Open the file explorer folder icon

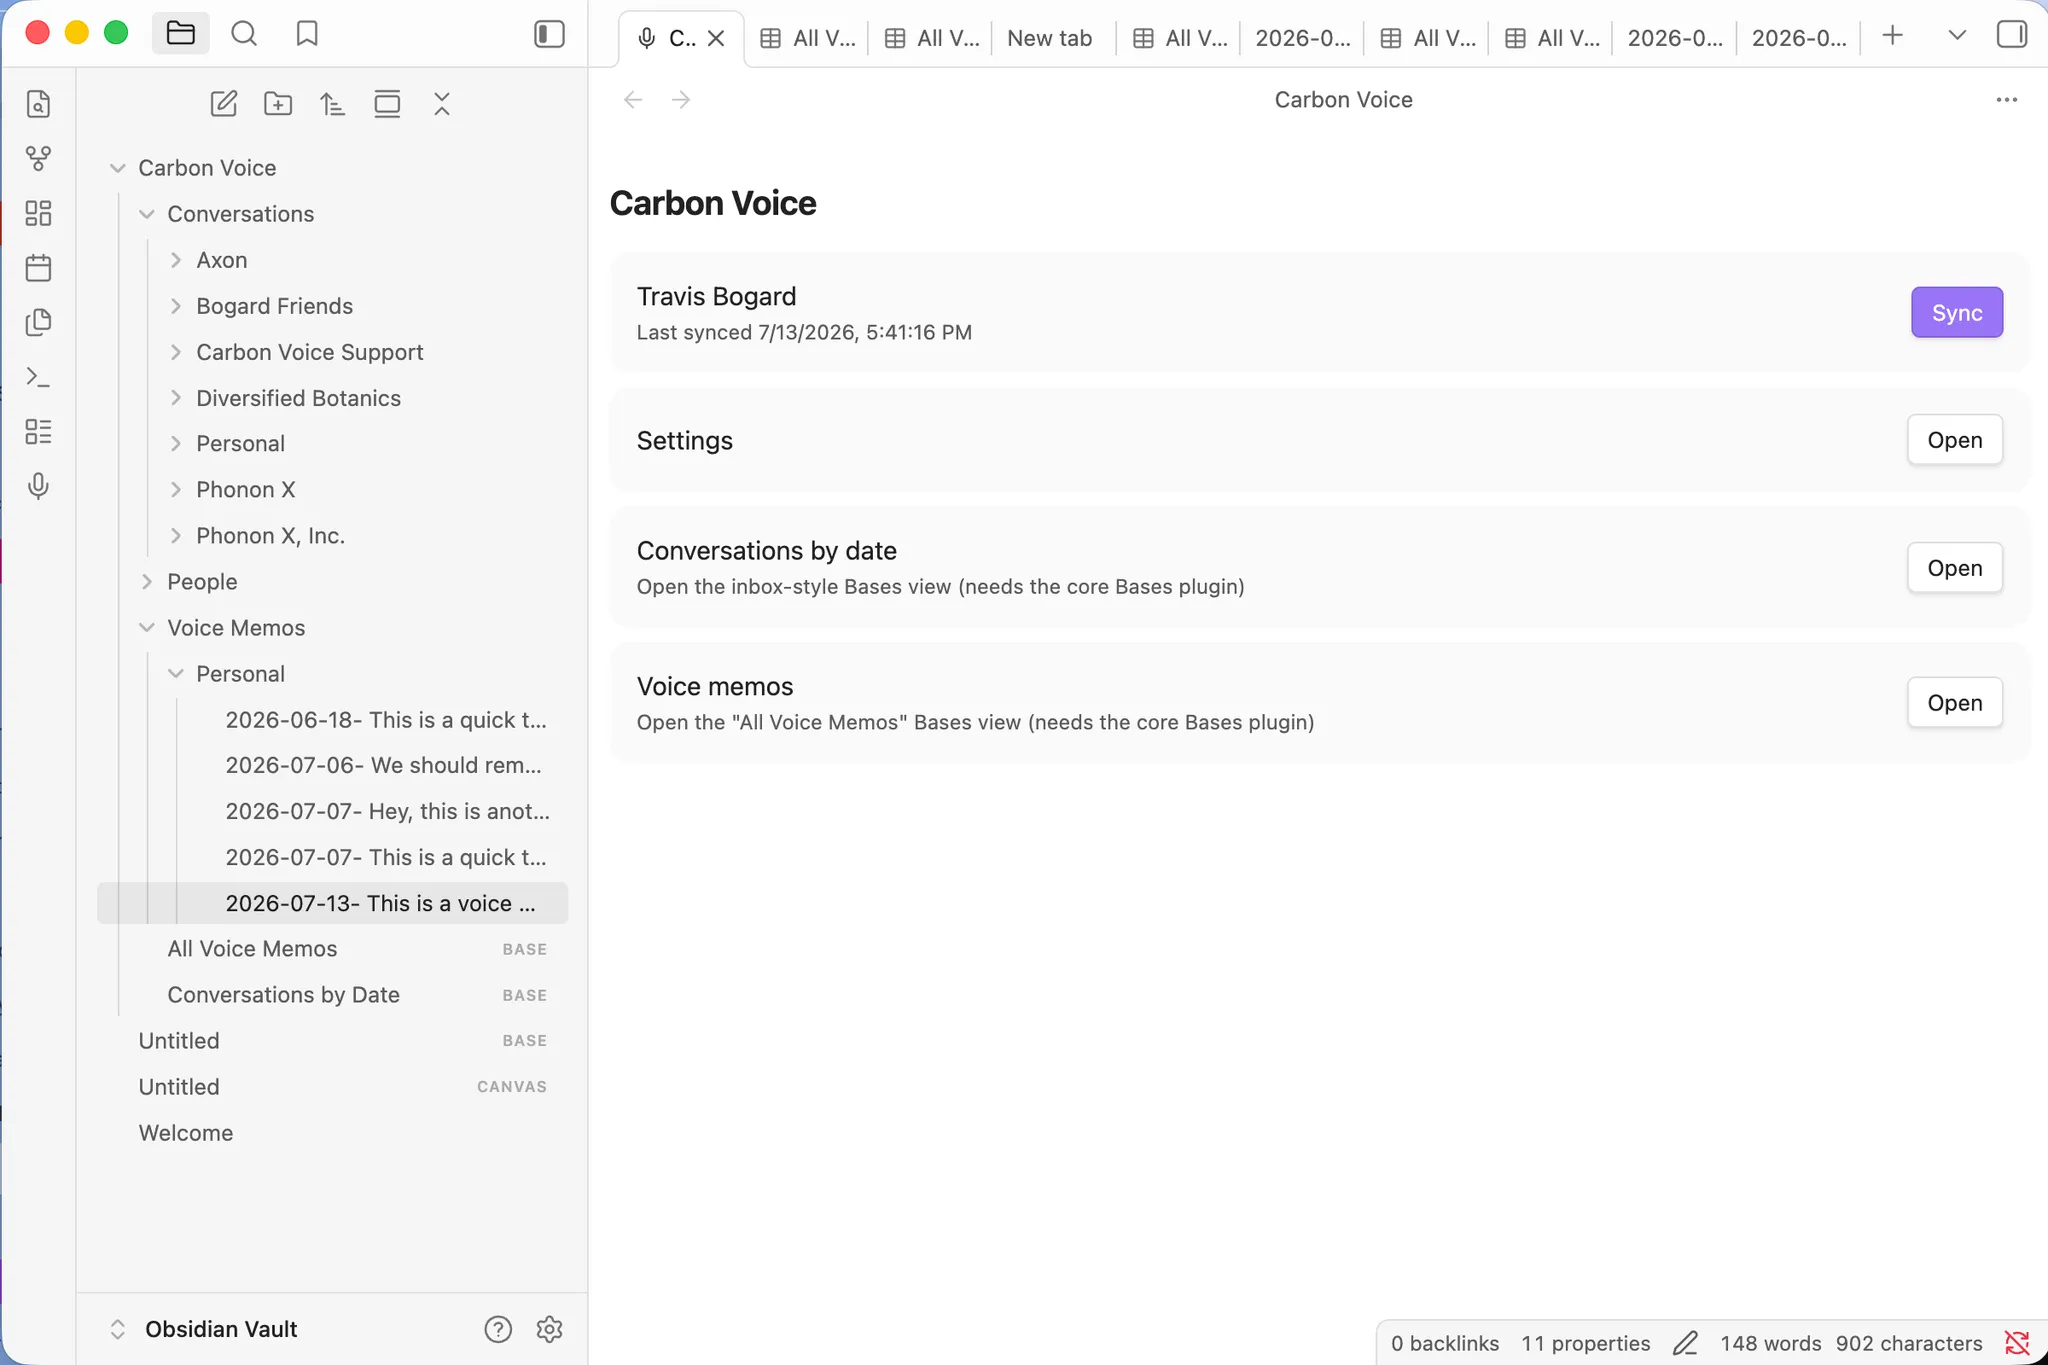click(x=180, y=34)
